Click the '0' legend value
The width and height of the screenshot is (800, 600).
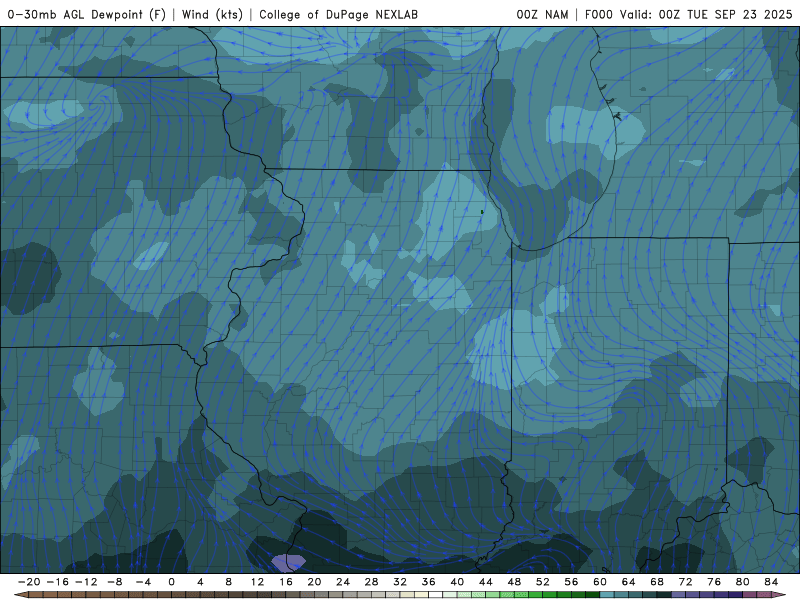pos(171,582)
